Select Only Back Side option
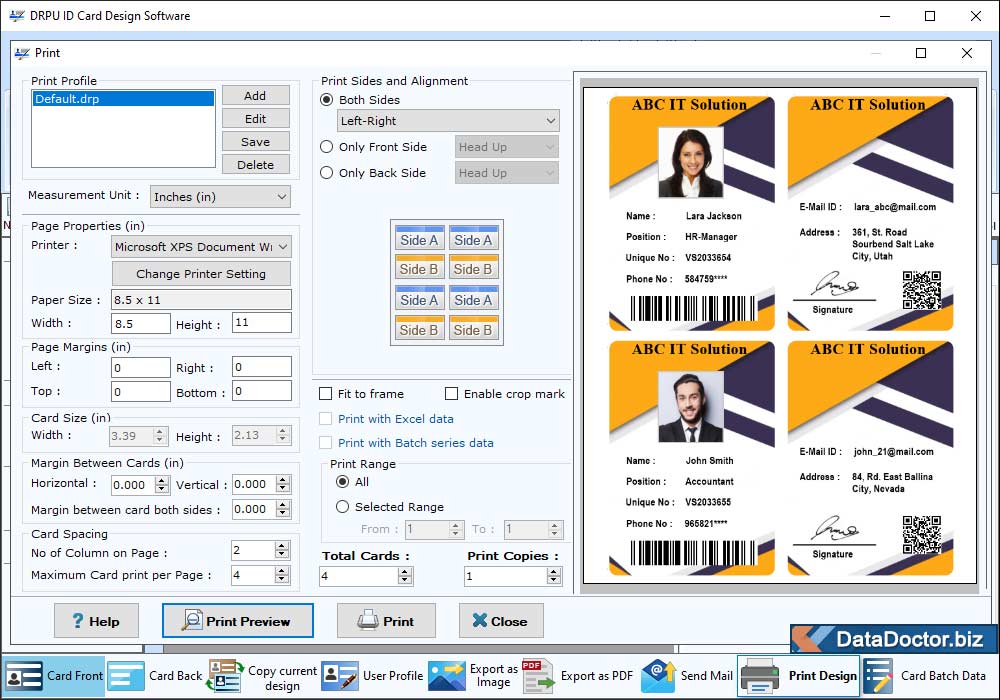 click(327, 173)
